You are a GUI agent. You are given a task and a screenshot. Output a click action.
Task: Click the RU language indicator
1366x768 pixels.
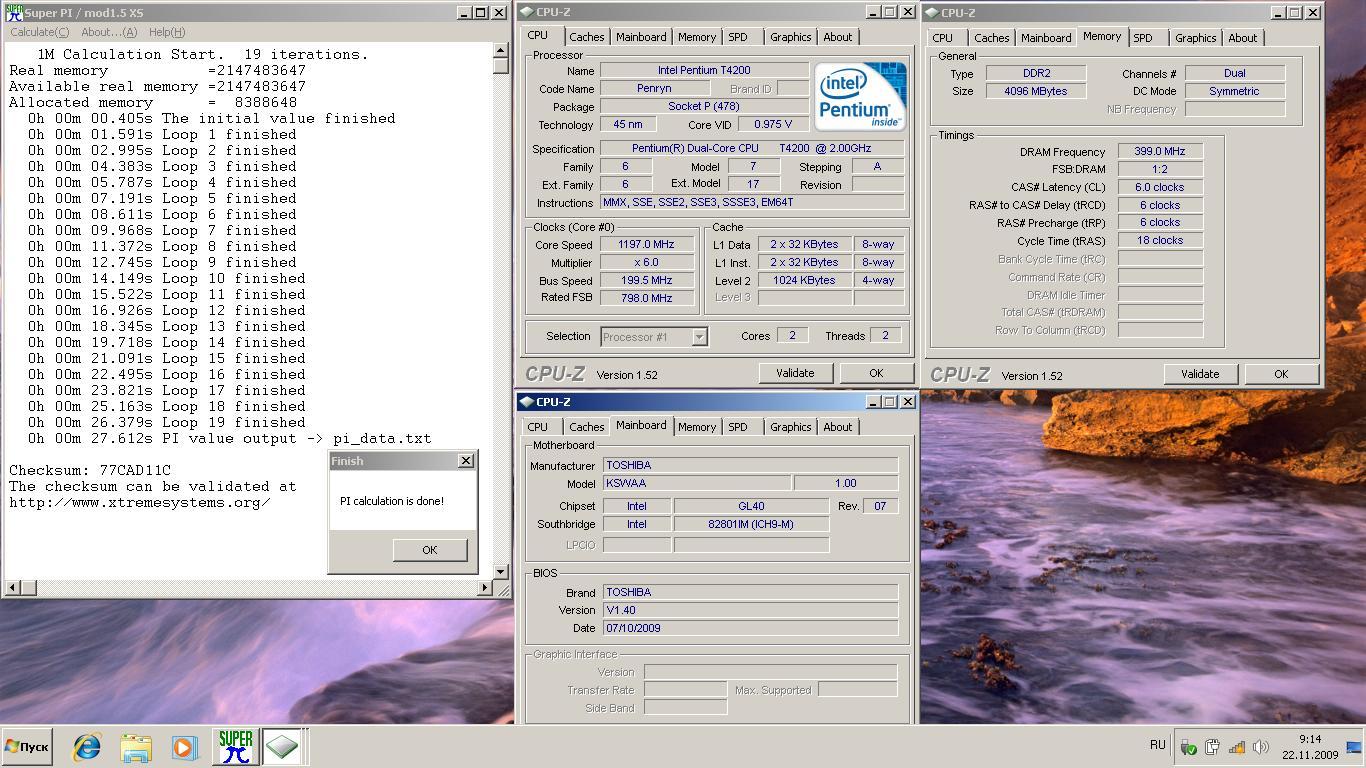pos(1157,745)
